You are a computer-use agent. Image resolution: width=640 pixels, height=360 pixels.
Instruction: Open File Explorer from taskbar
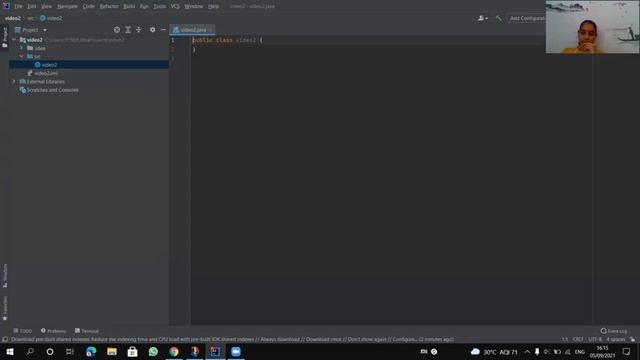point(112,351)
